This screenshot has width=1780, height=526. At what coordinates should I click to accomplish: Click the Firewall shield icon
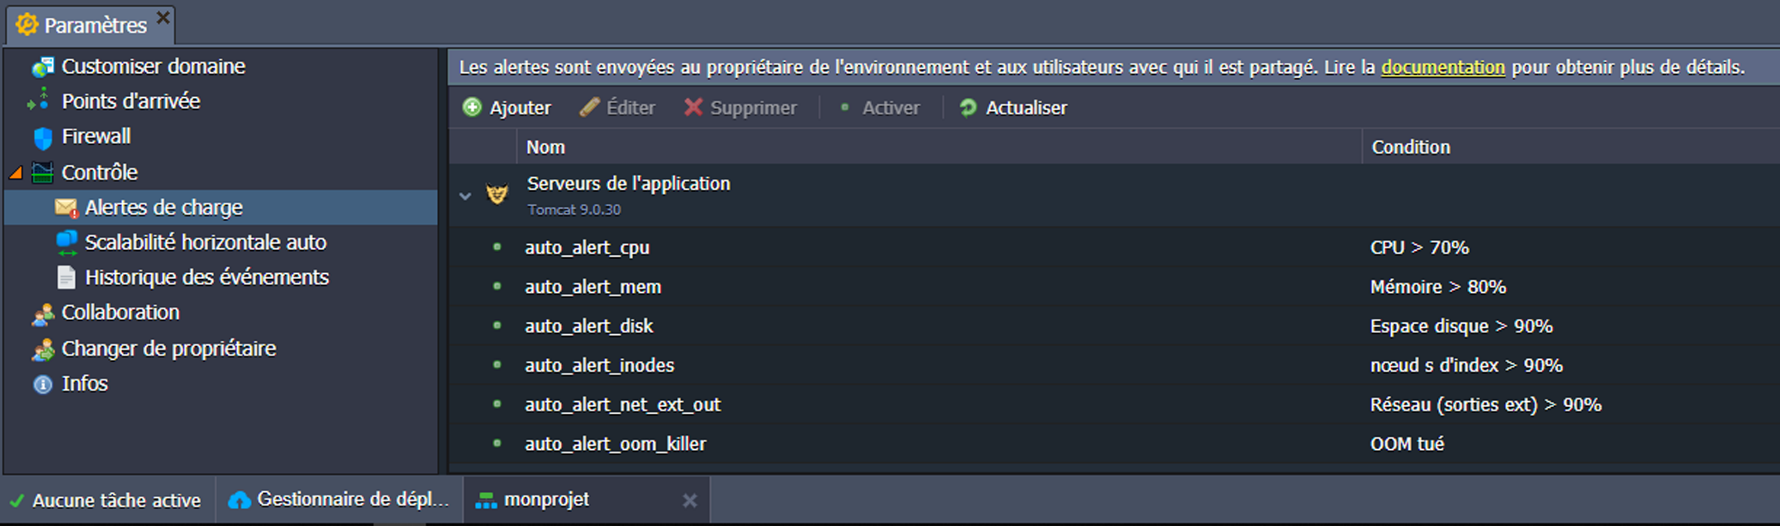point(42,137)
